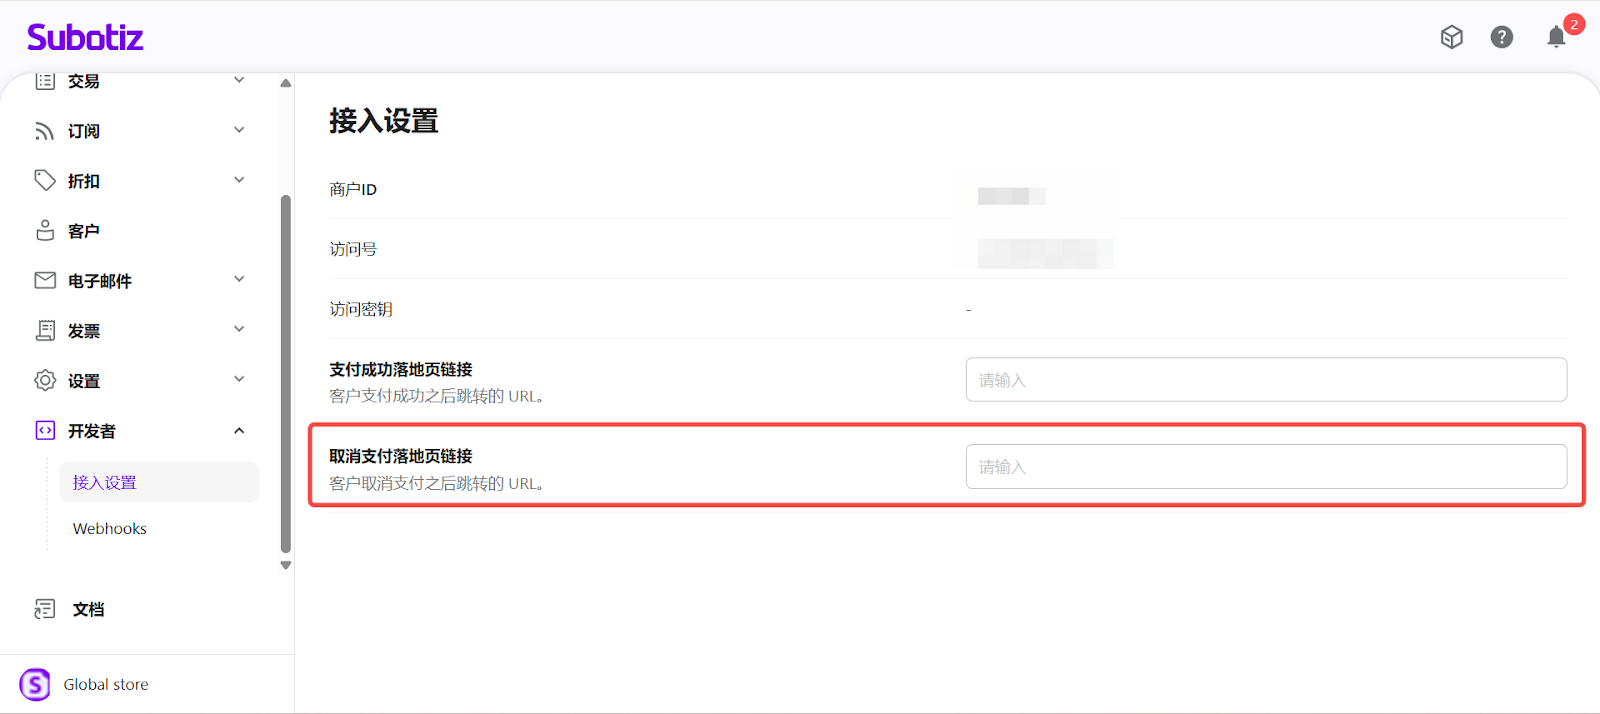The width and height of the screenshot is (1600, 714).
Task: Click the 设置 gear icon
Action: coord(45,380)
